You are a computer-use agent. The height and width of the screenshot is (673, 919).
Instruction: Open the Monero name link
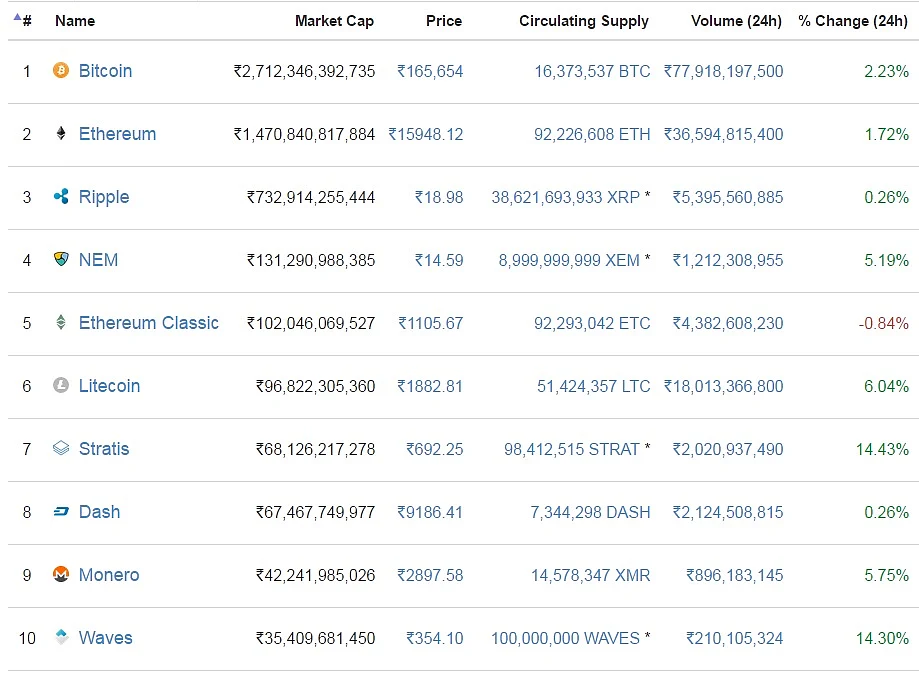coord(109,575)
